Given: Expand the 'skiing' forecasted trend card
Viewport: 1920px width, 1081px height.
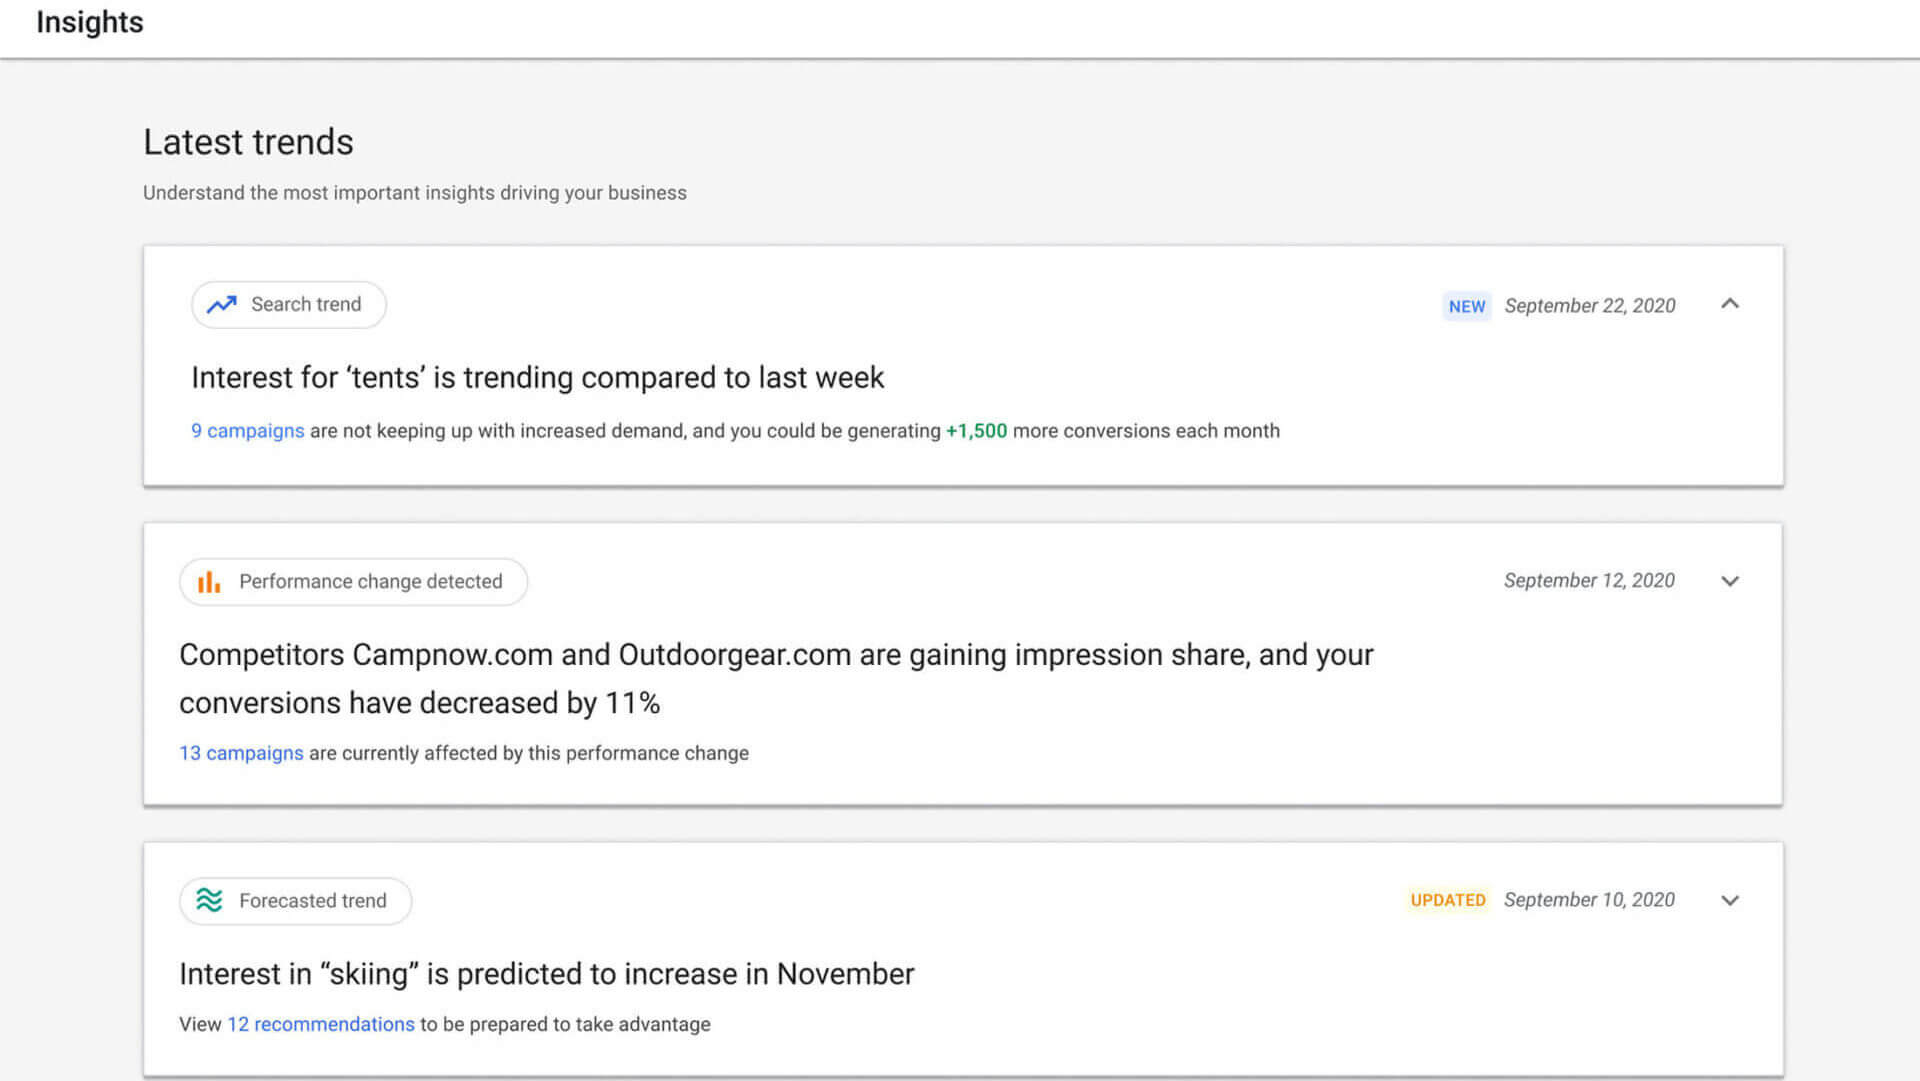Looking at the screenshot, I should point(1730,900).
